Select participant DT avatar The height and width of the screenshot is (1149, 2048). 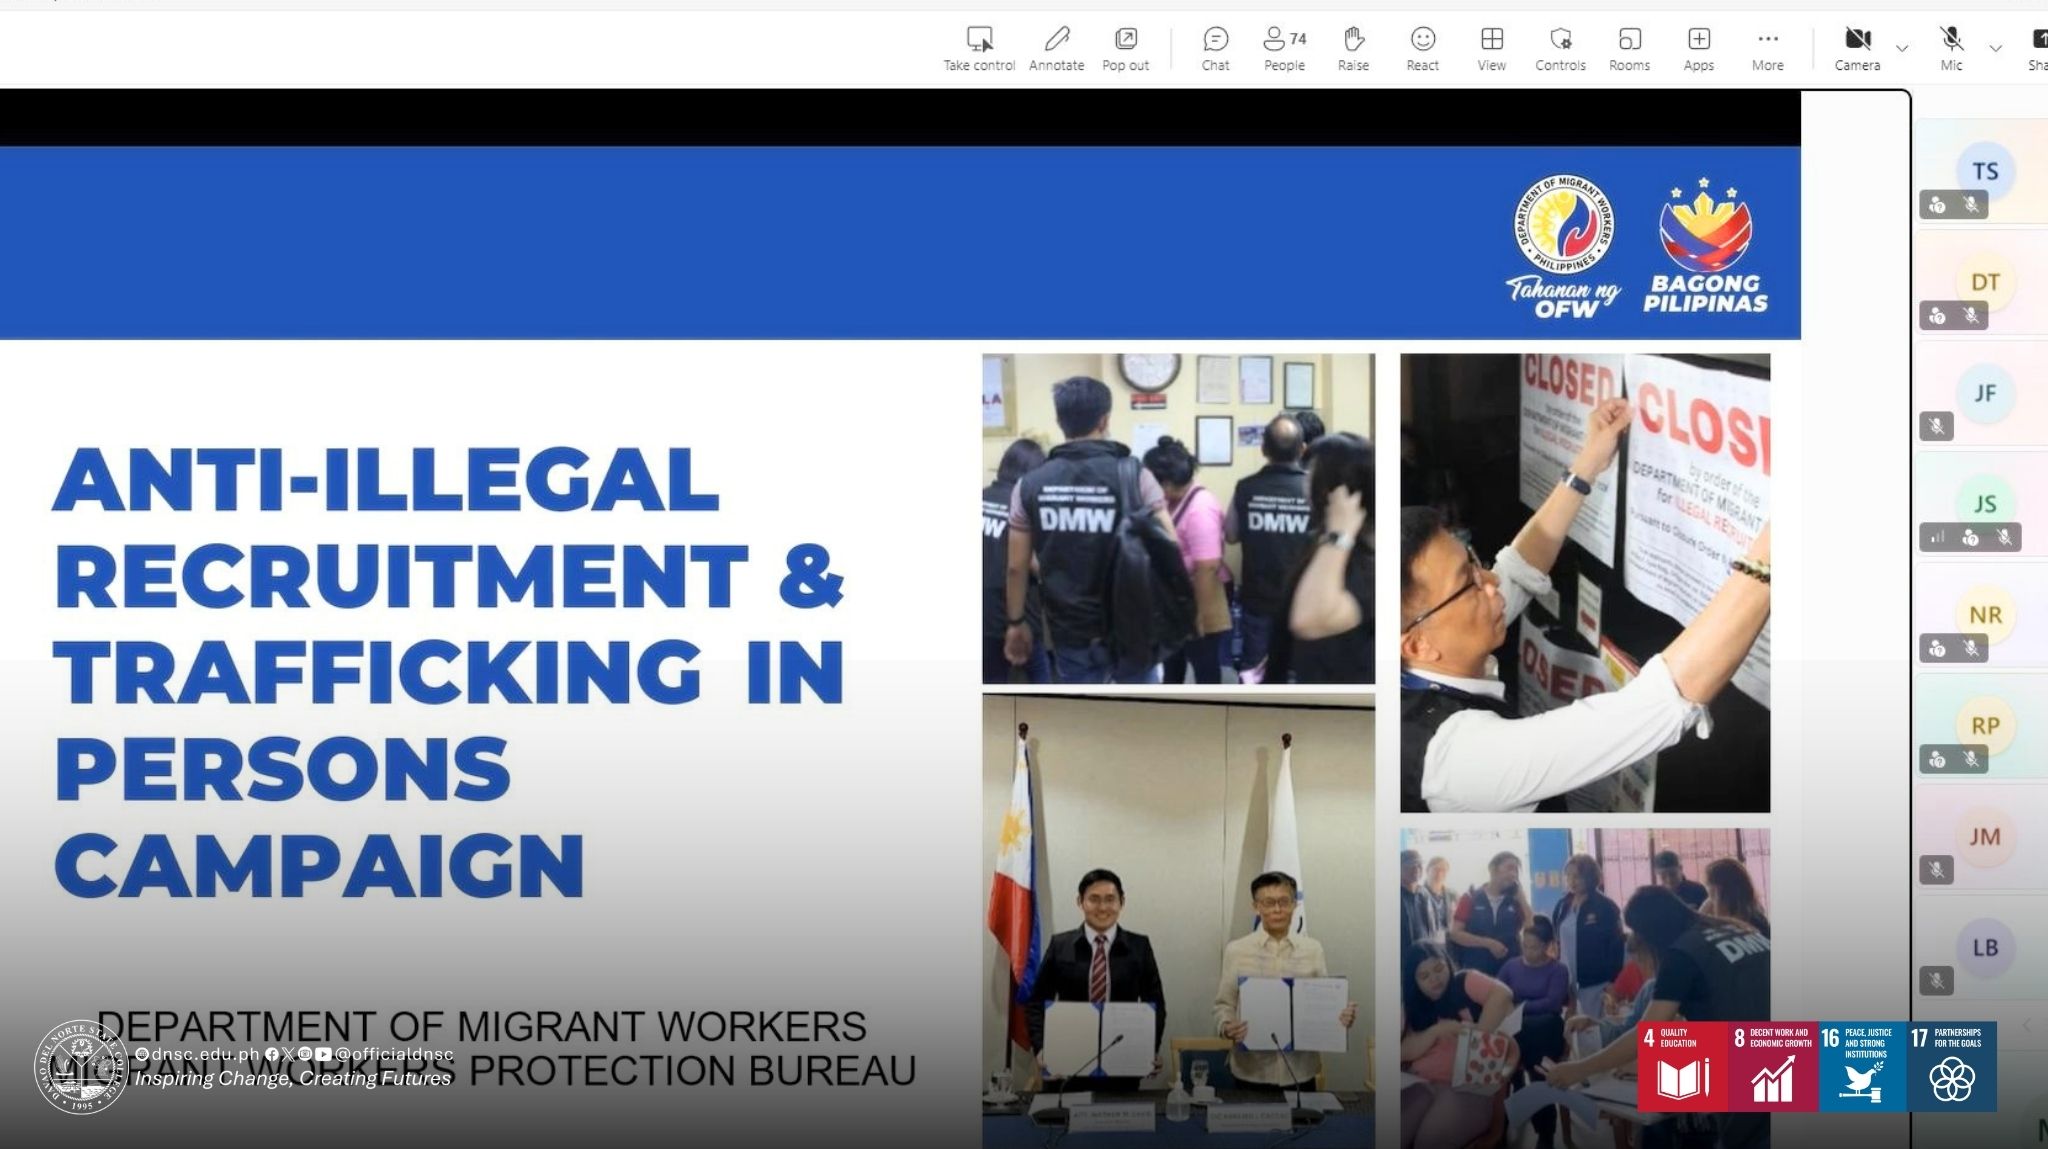point(1985,282)
